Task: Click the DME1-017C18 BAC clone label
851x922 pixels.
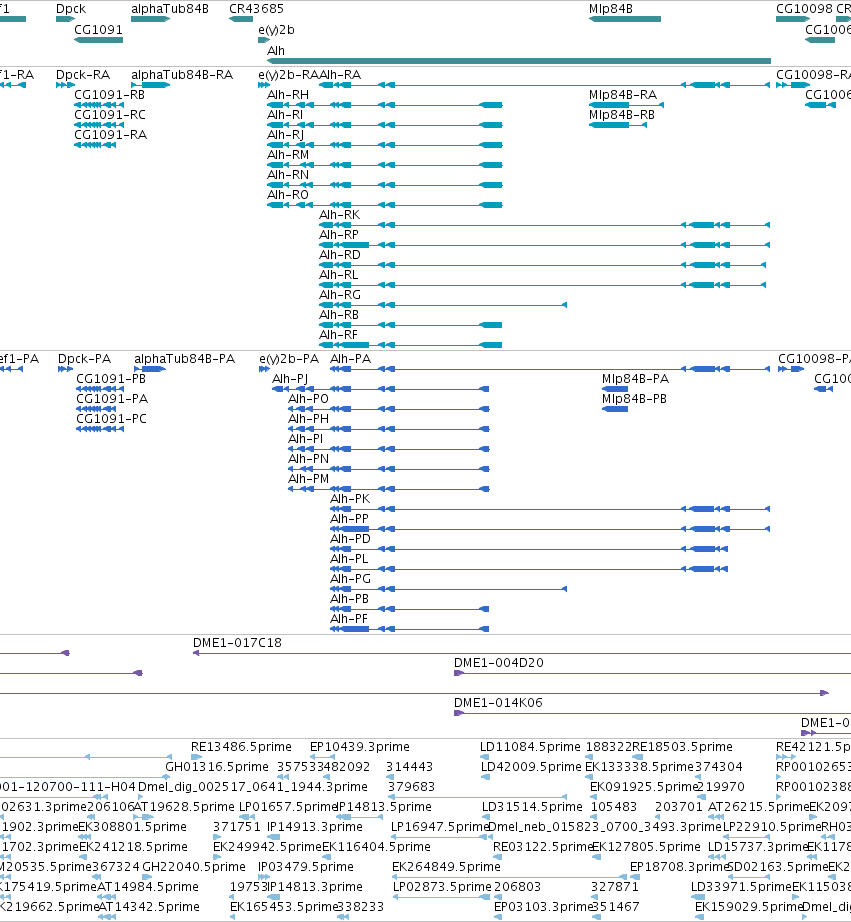Action: tap(237, 643)
